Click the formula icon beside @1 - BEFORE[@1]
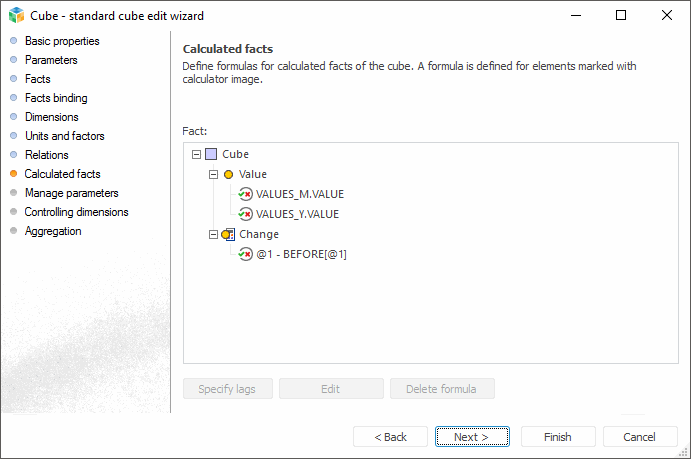The height and width of the screenshot is (459, 691). click(245, 254)
